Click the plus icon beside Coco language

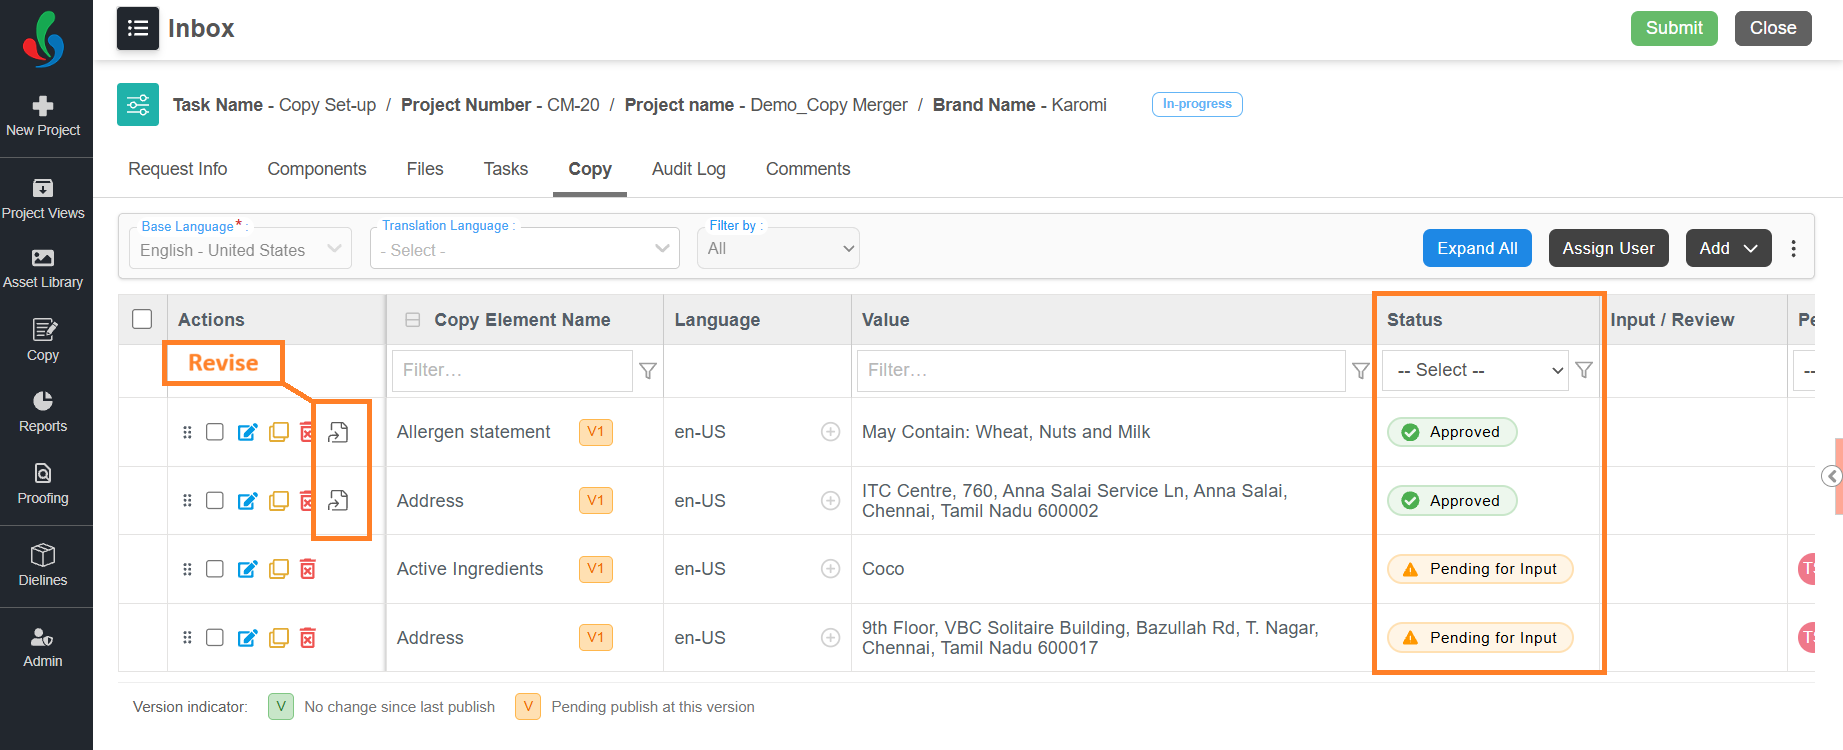pyautogui.click(x=830, y=569)
